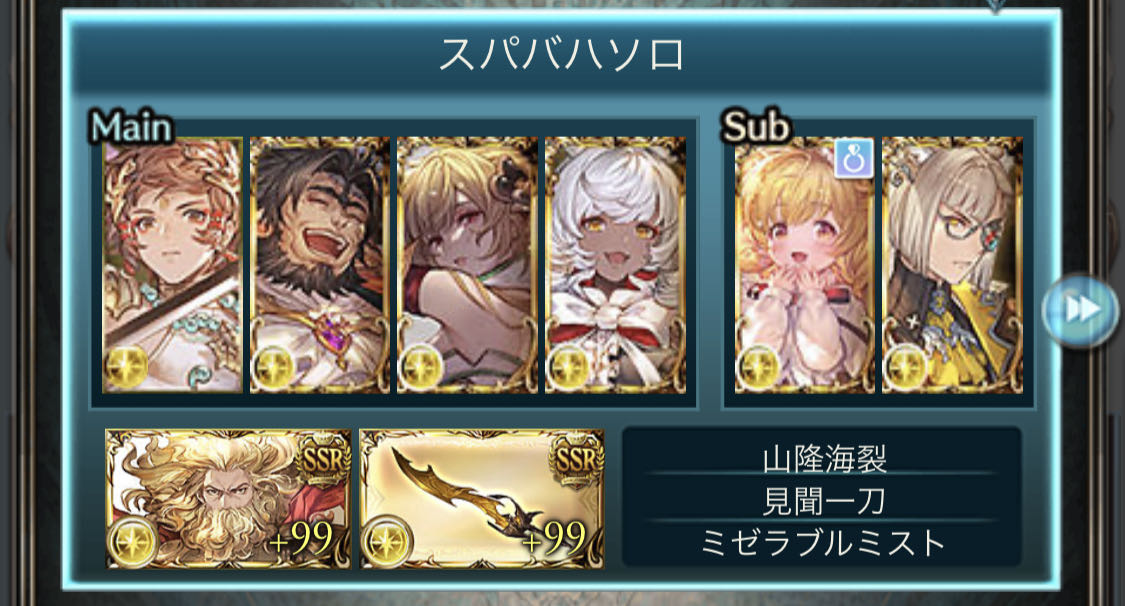
Task: Click the blue ring icon on blonde sub character
Action: pyautogui.click(x=854, y=158)
